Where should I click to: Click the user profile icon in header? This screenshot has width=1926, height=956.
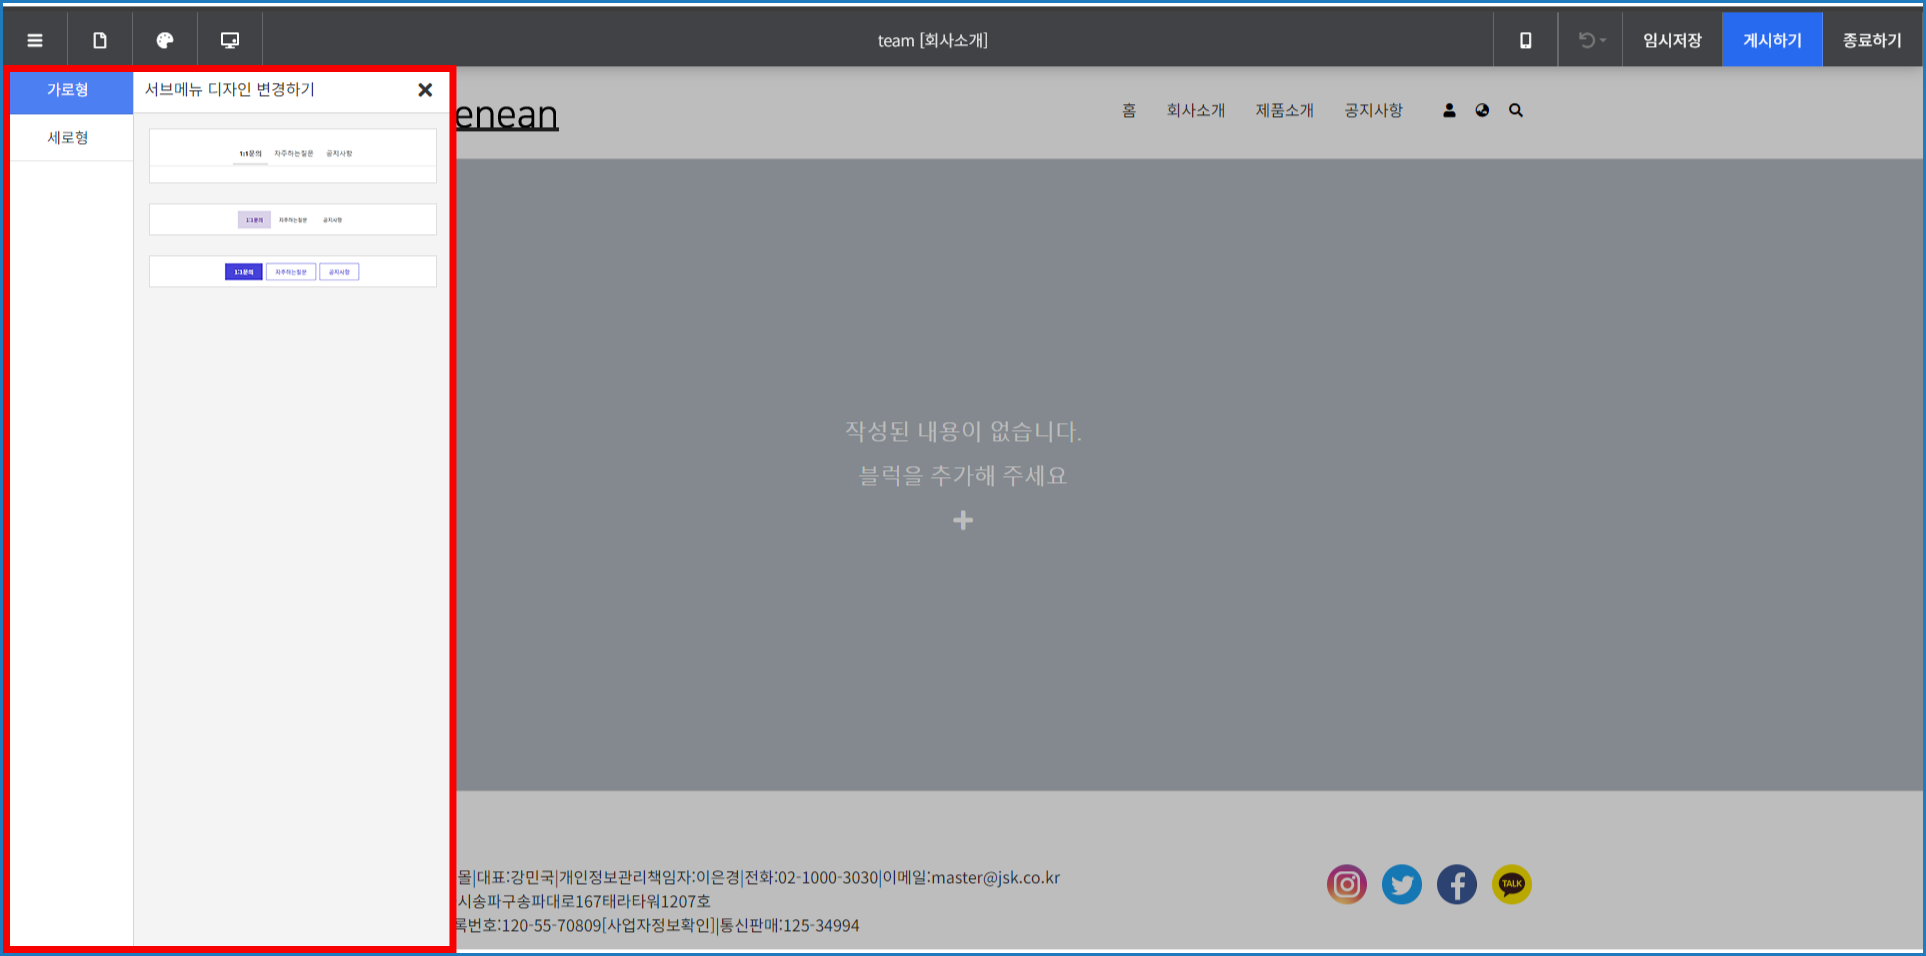1449,111
